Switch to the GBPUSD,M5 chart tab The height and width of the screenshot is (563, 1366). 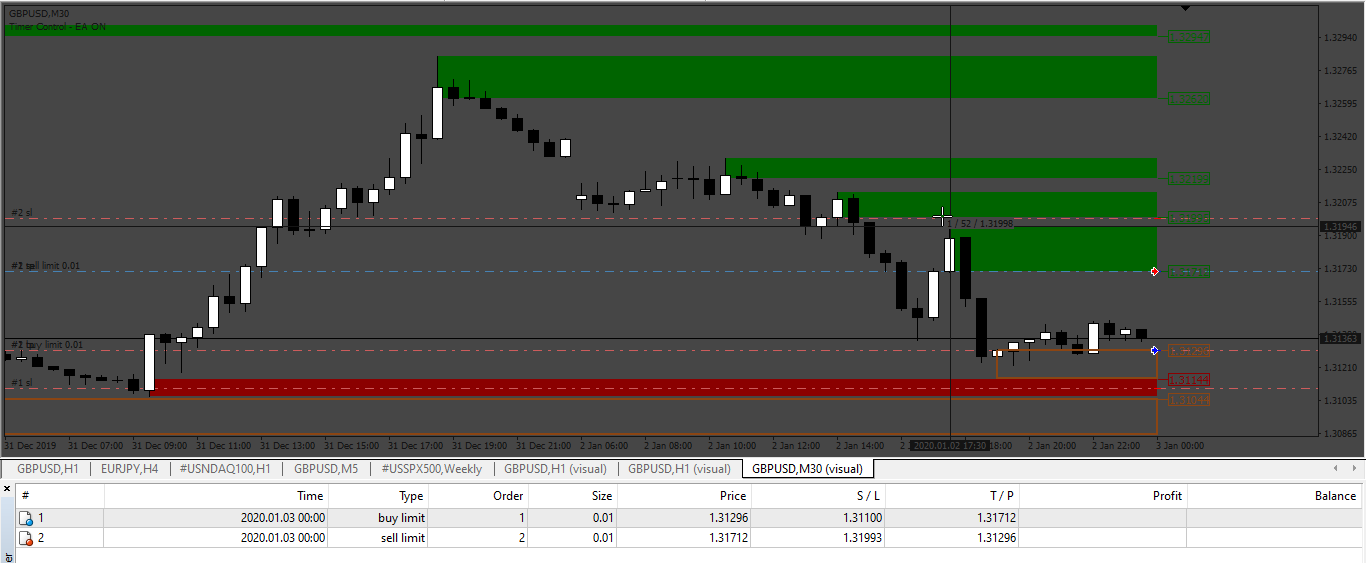point(326,468)
